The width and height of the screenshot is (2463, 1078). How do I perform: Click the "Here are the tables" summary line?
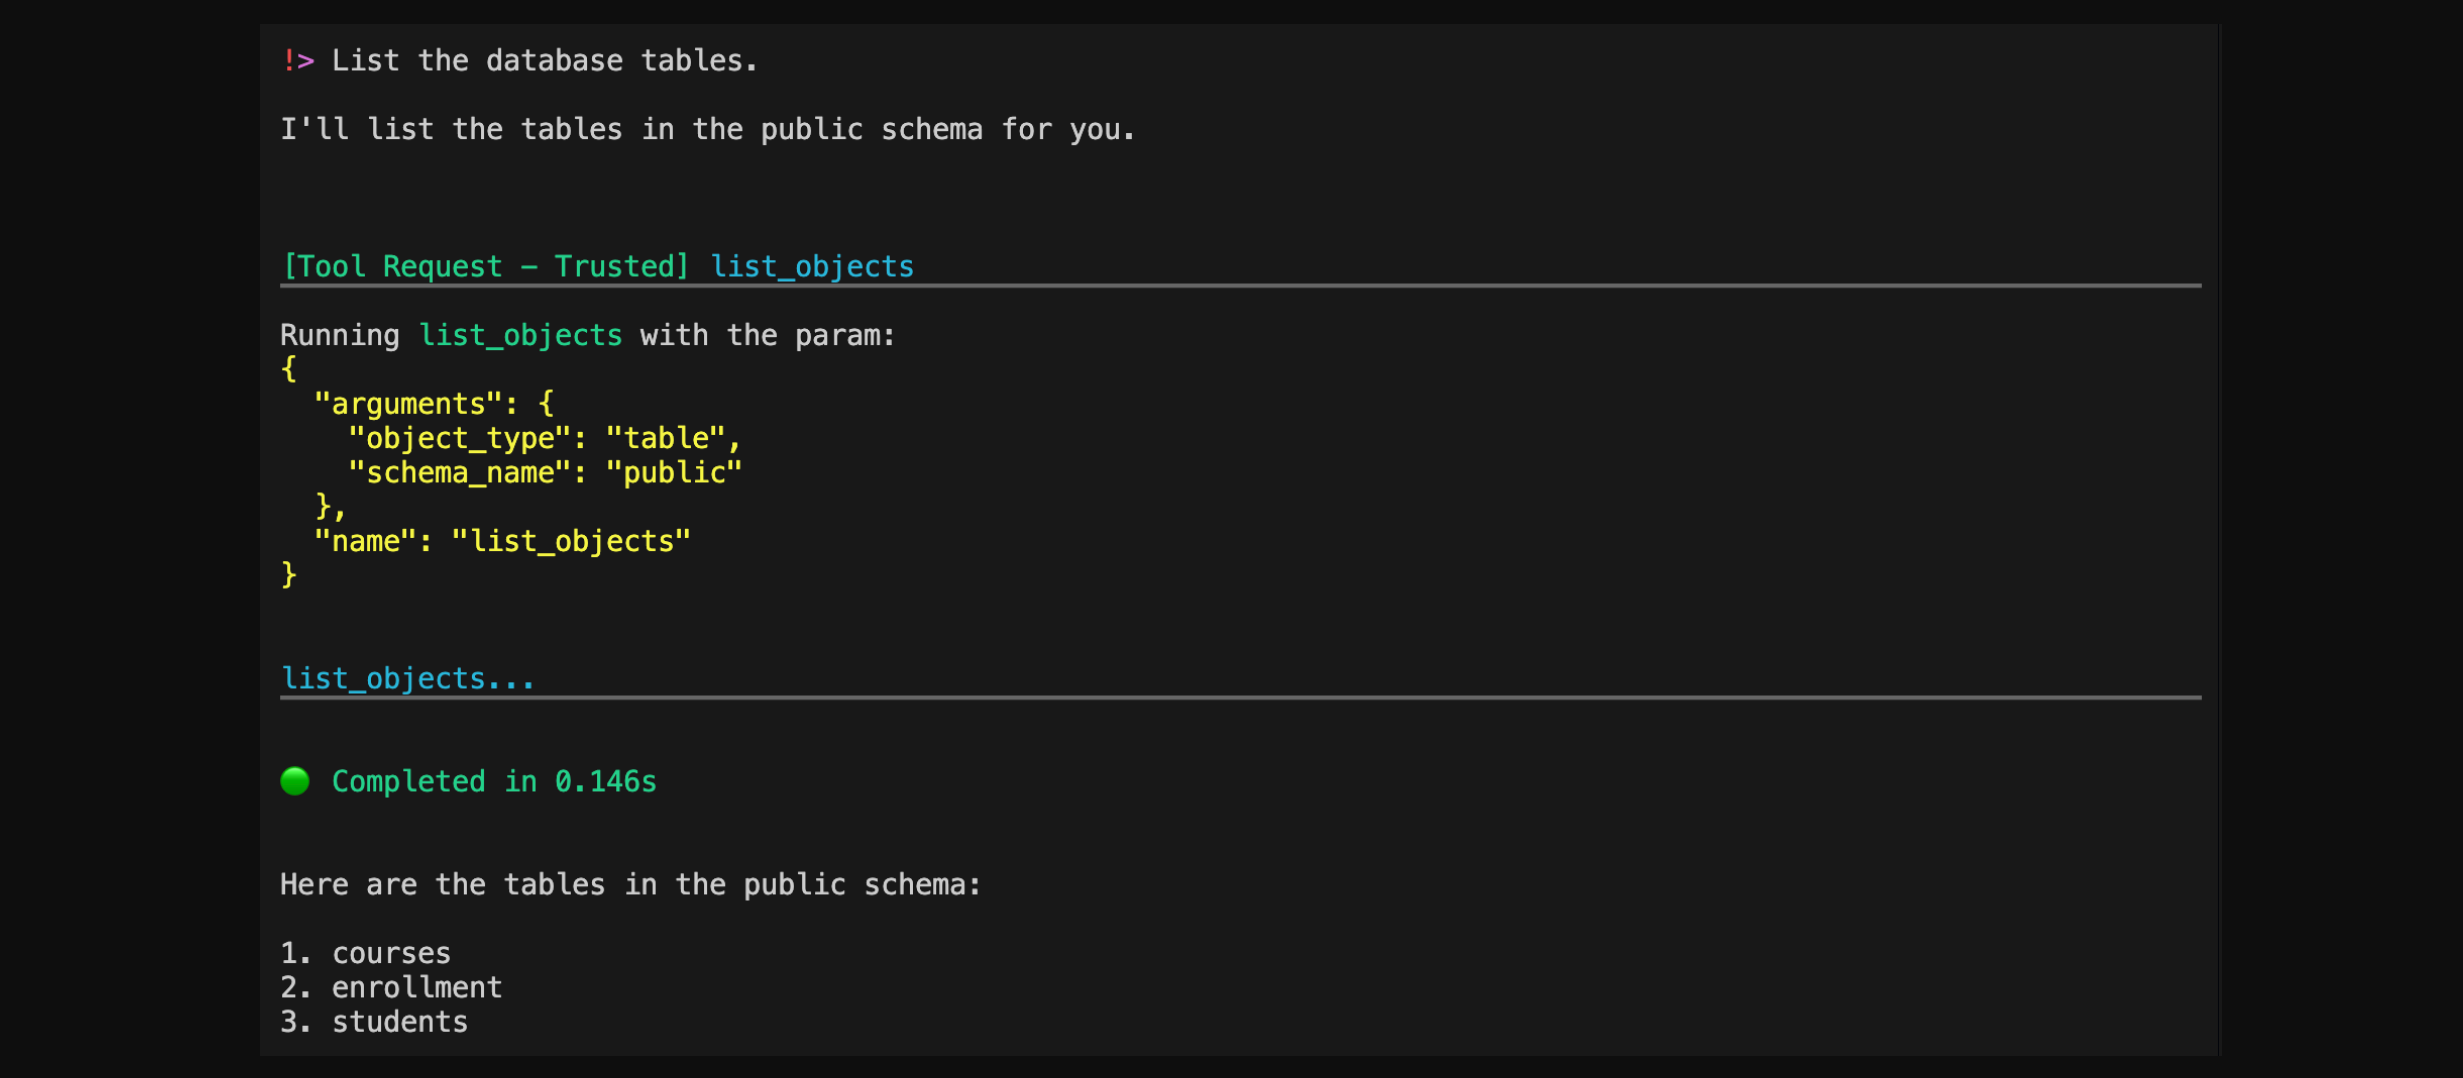coord(631,884)
